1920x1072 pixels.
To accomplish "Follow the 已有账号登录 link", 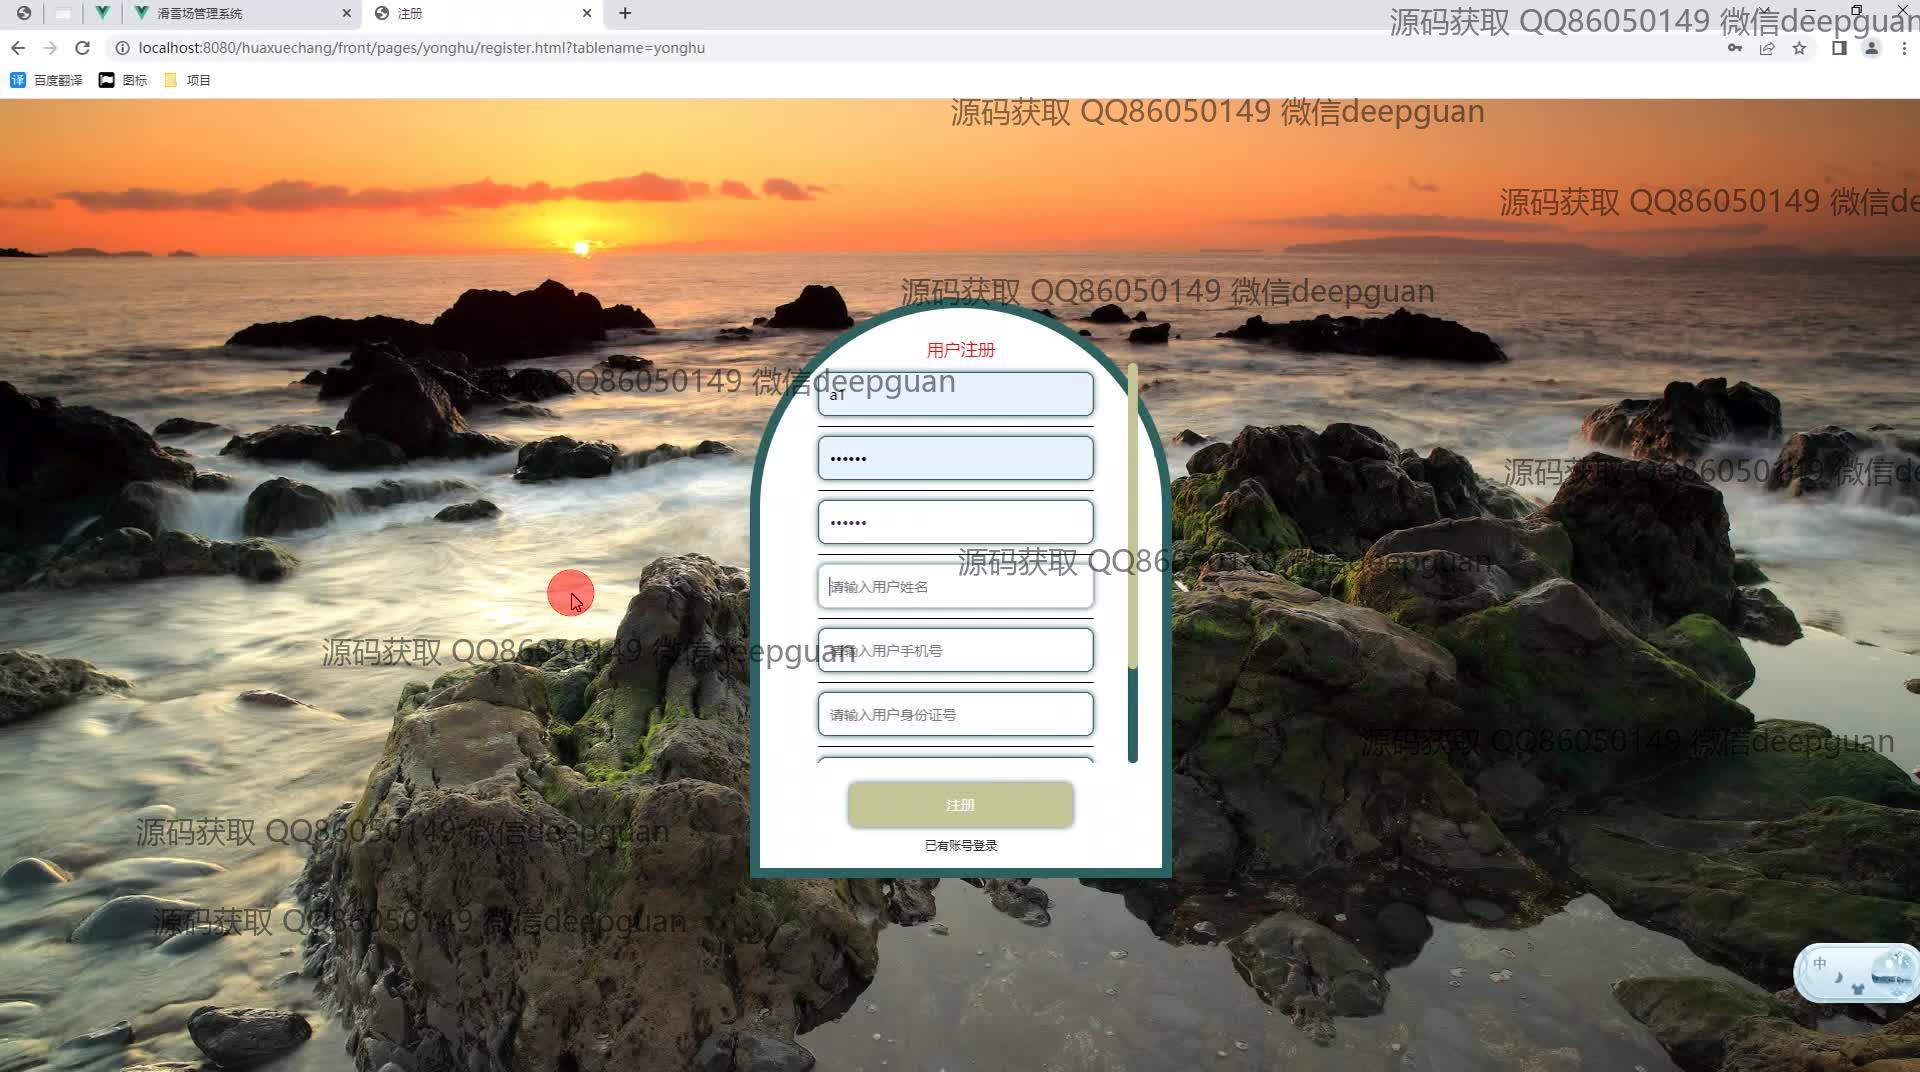I will [960, 845].
